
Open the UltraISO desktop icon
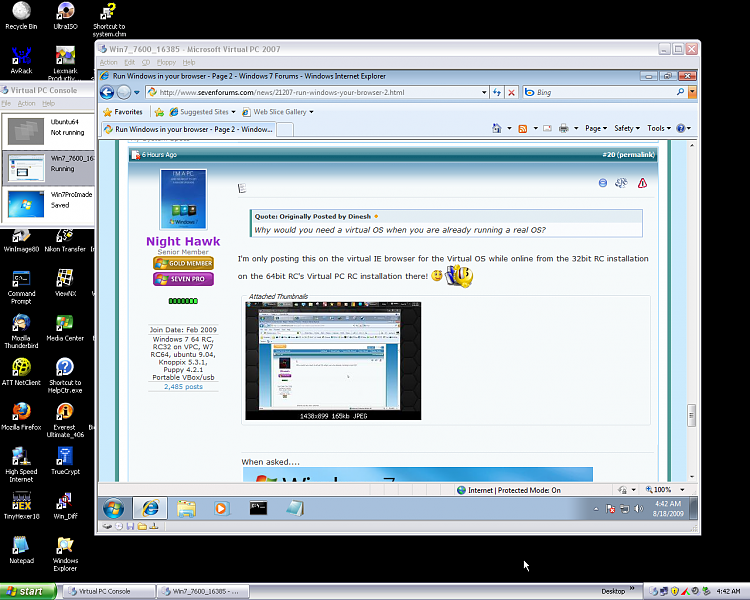[x=66, y=16]
